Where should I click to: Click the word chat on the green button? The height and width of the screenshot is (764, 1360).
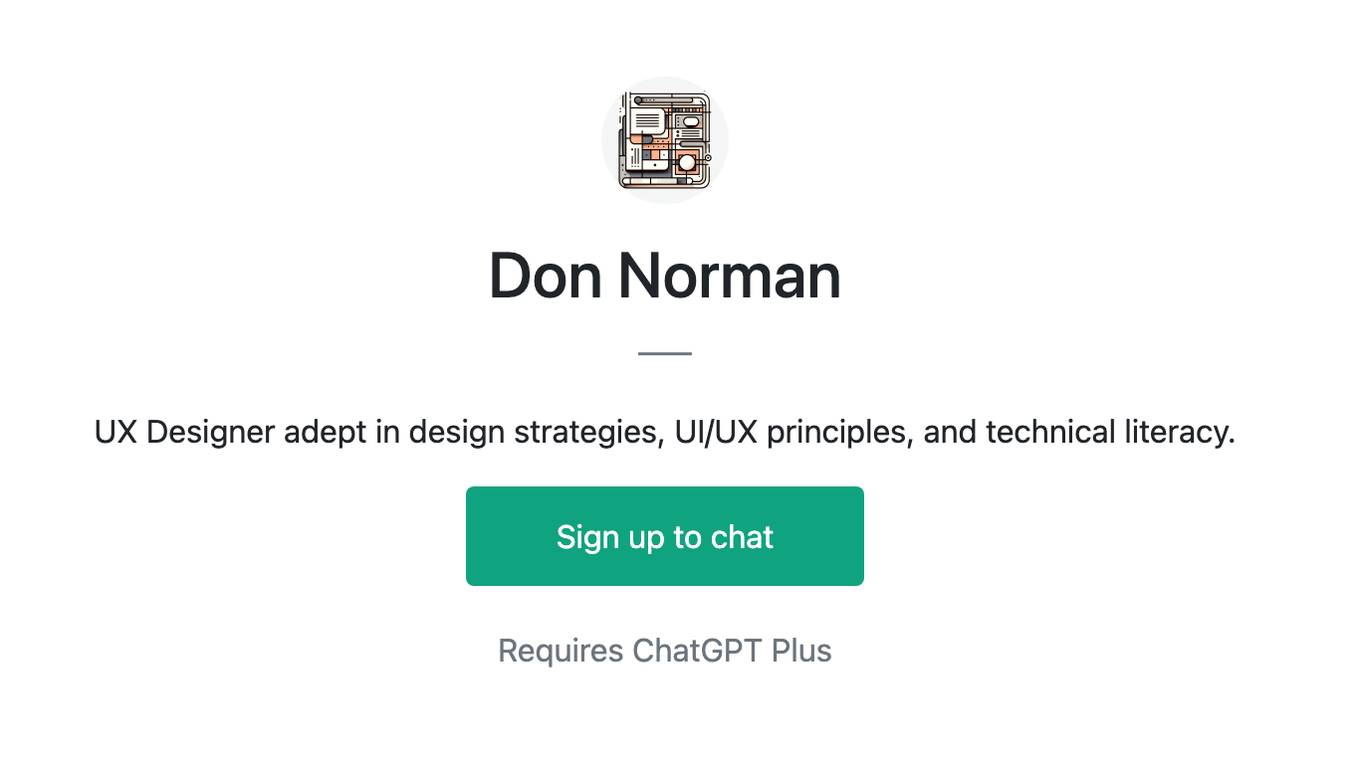742,537
